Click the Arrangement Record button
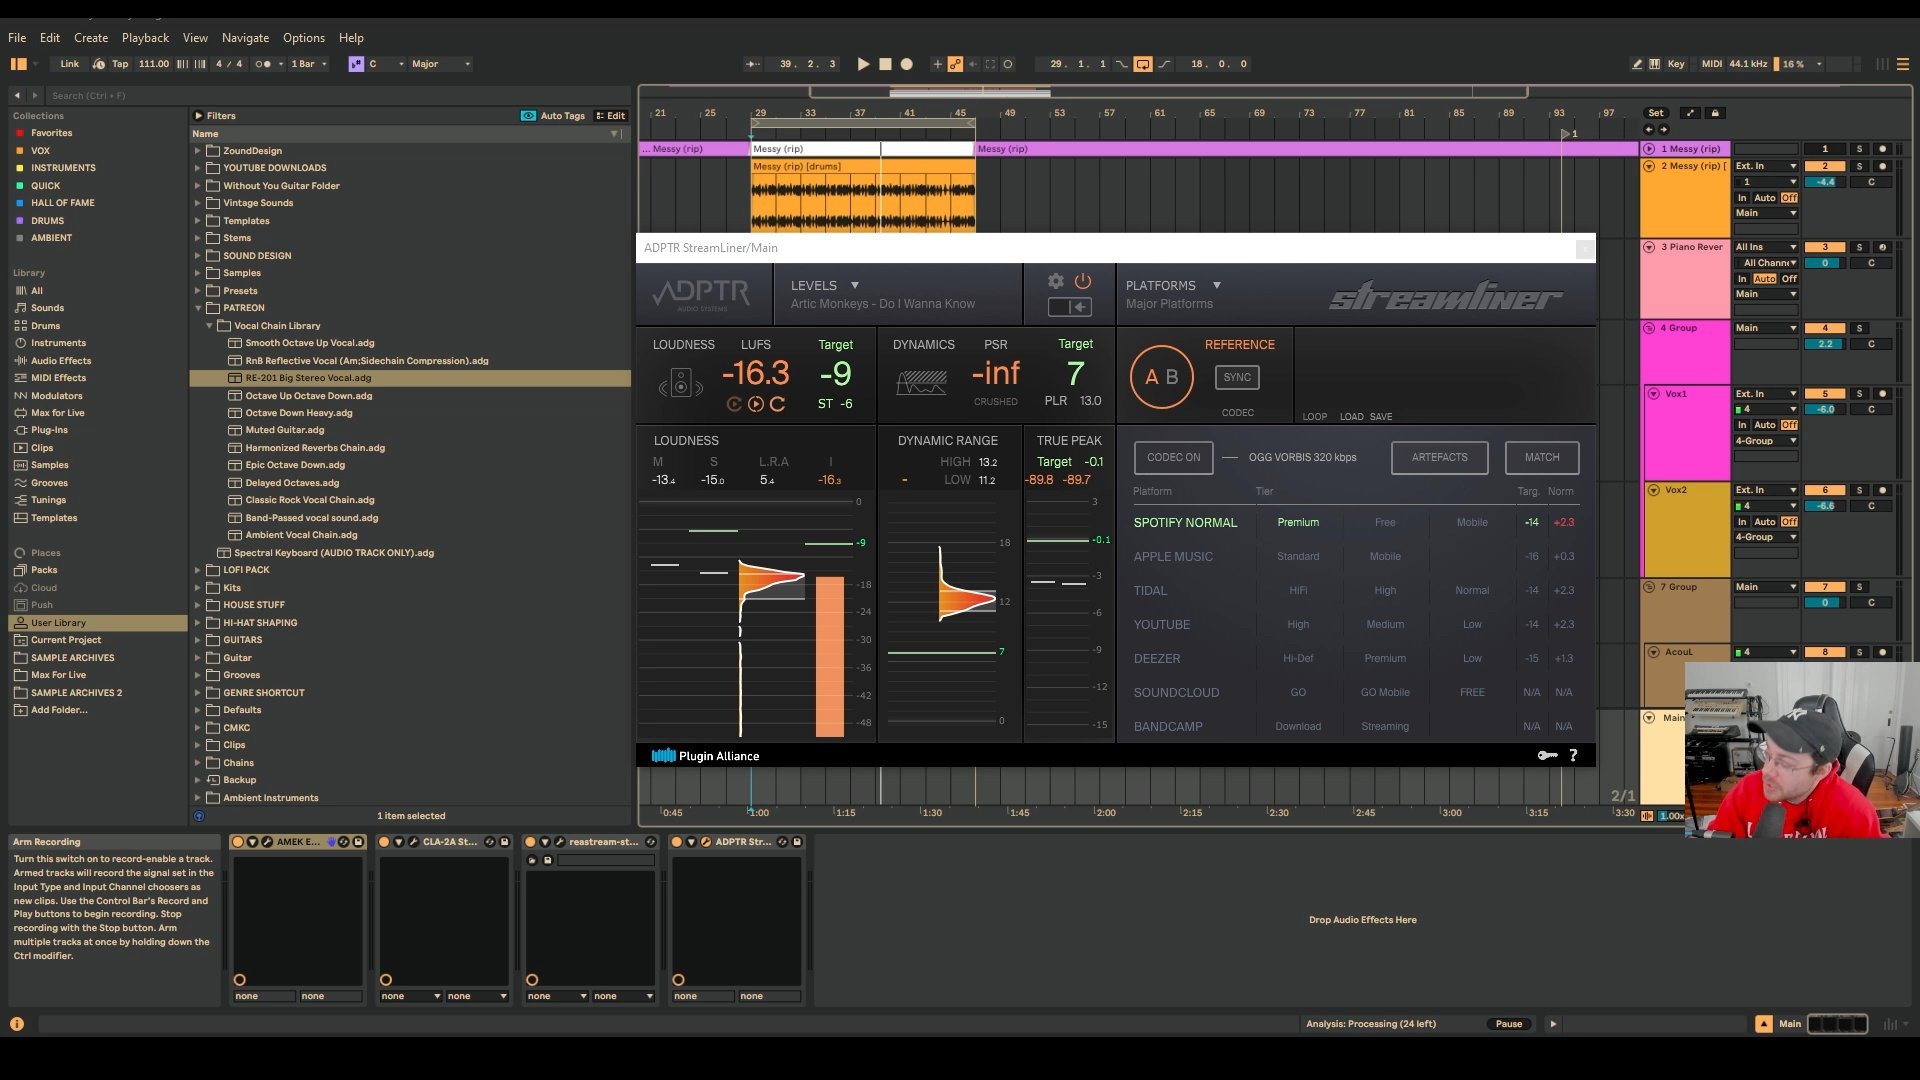 (x=907, y=64)
